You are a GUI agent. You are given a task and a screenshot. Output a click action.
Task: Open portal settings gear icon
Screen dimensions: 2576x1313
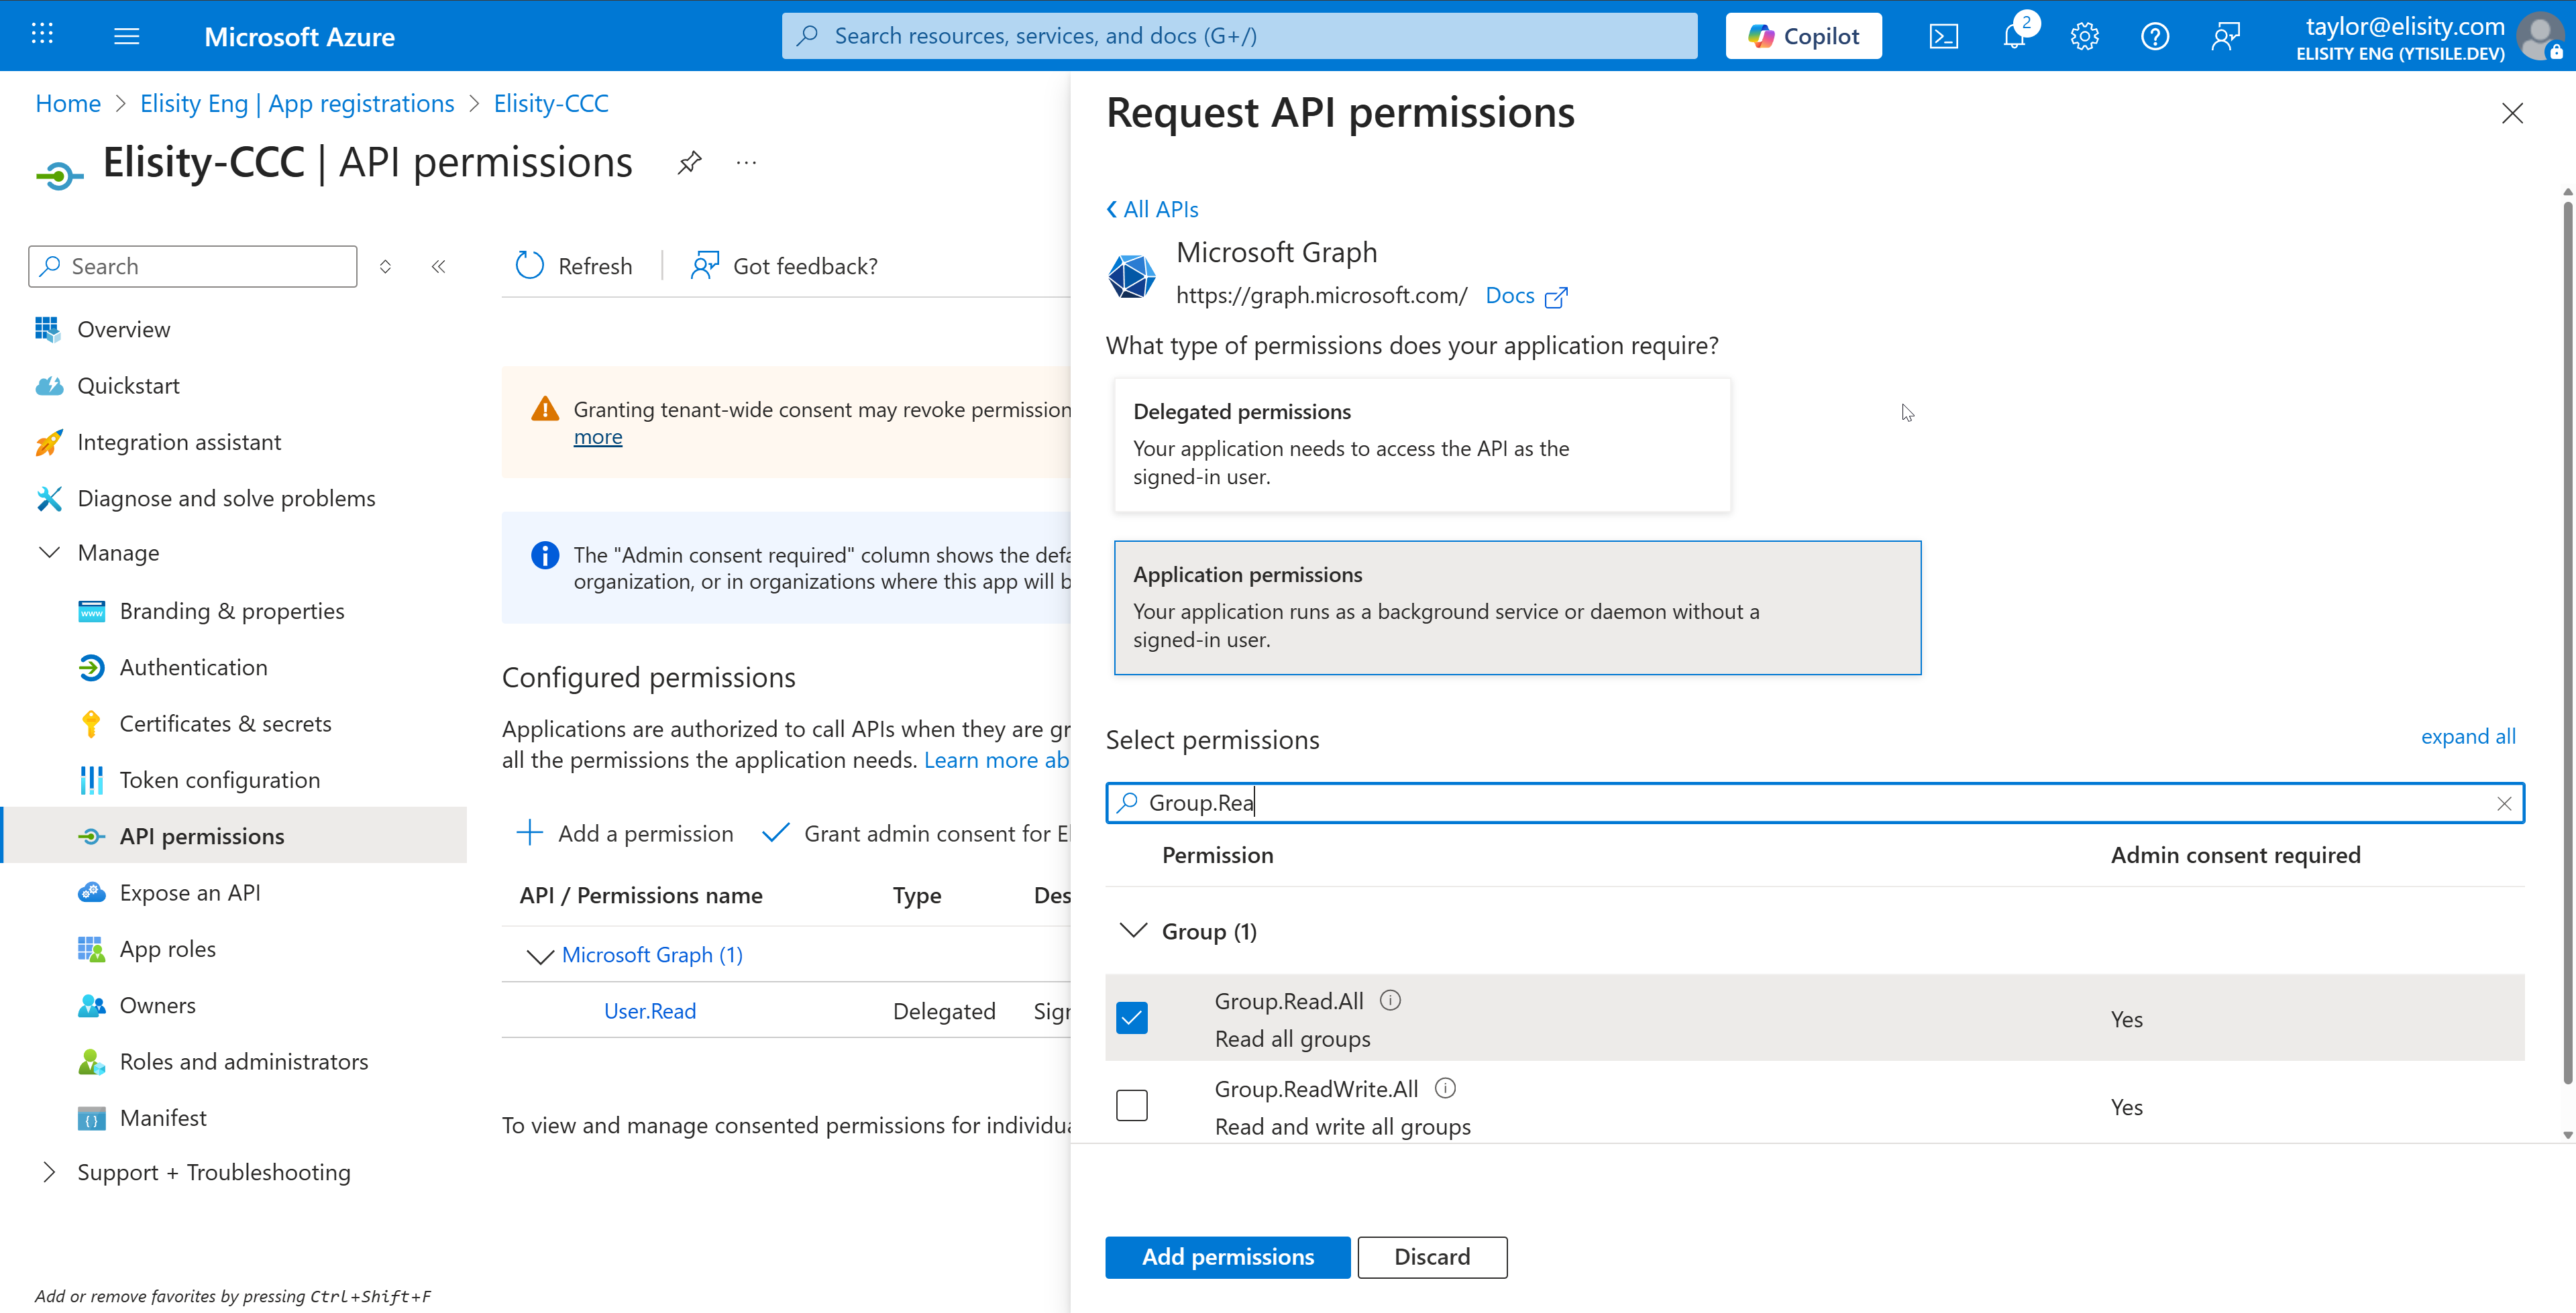coord(2084,37)
